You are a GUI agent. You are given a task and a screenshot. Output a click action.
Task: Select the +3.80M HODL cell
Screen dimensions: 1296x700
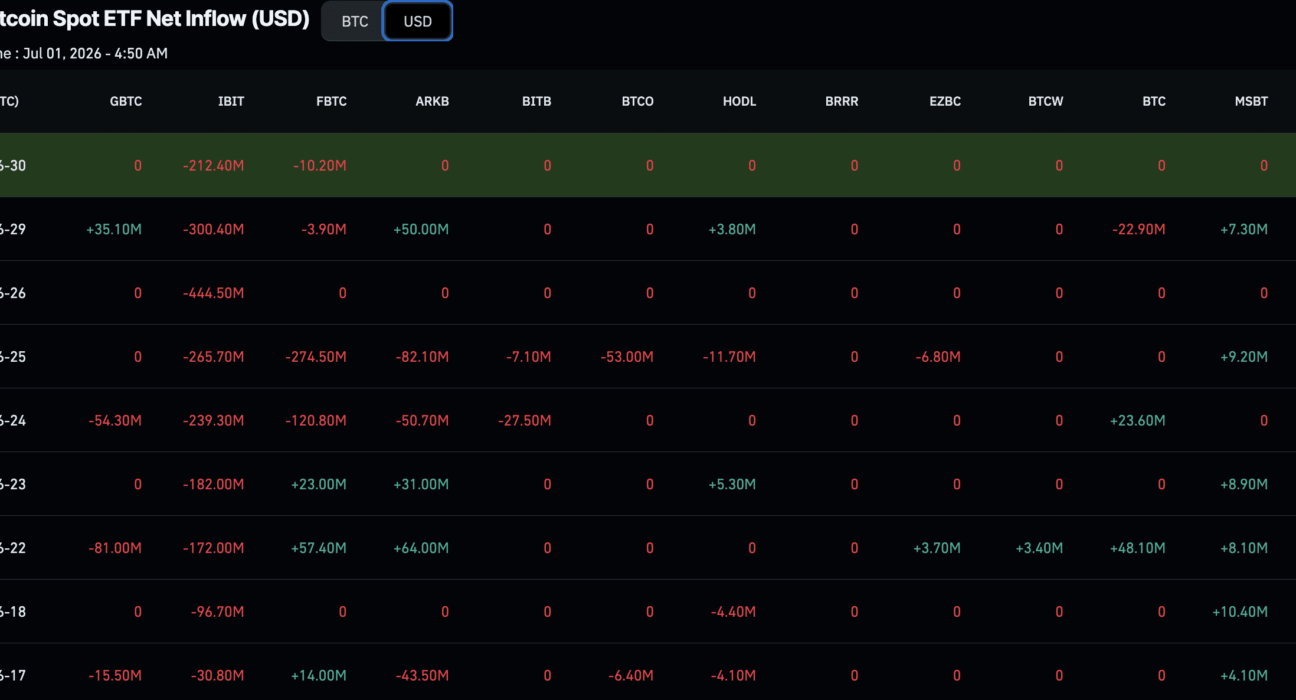732,229
